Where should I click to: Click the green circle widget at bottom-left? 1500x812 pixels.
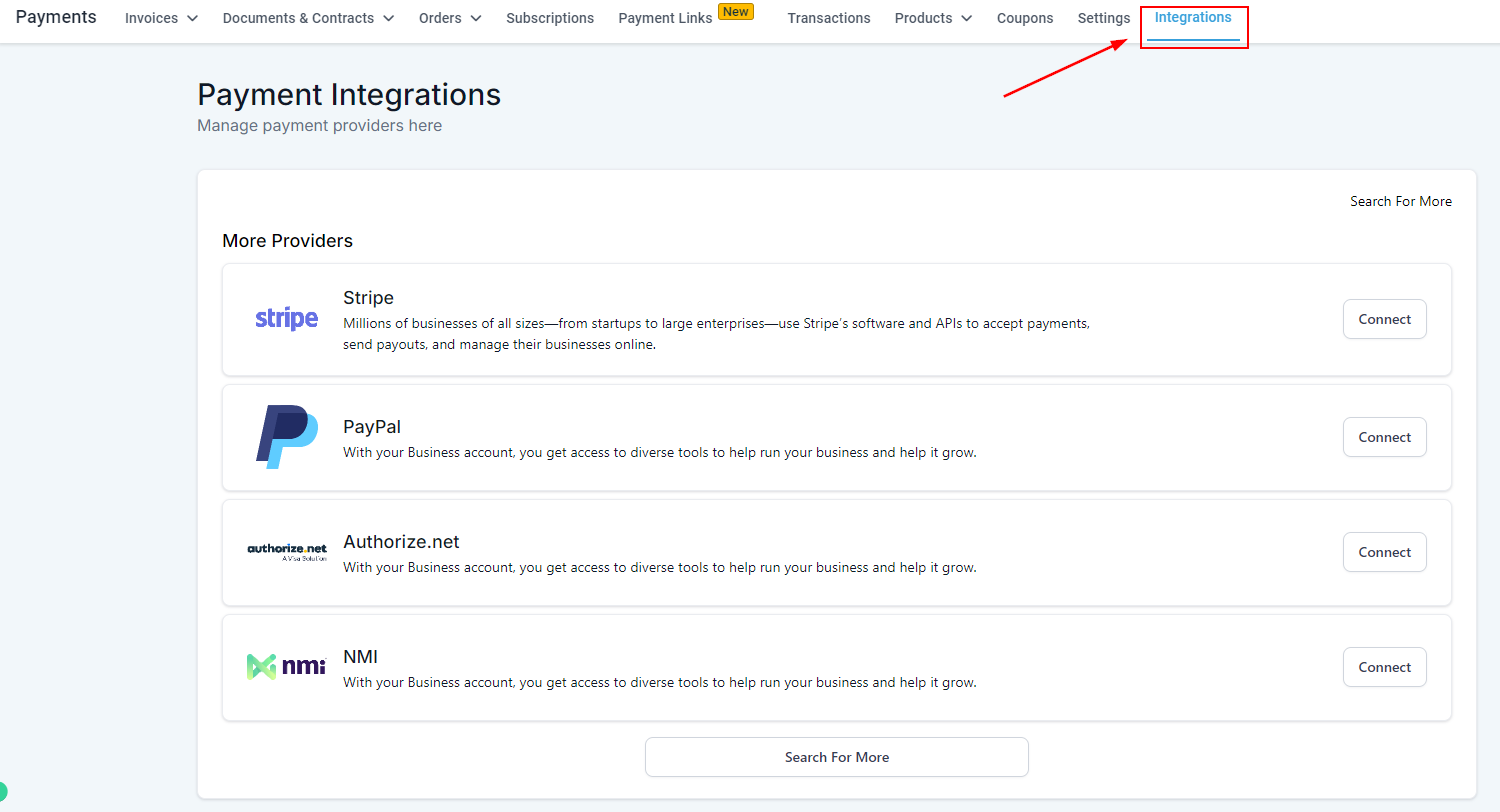3,792
